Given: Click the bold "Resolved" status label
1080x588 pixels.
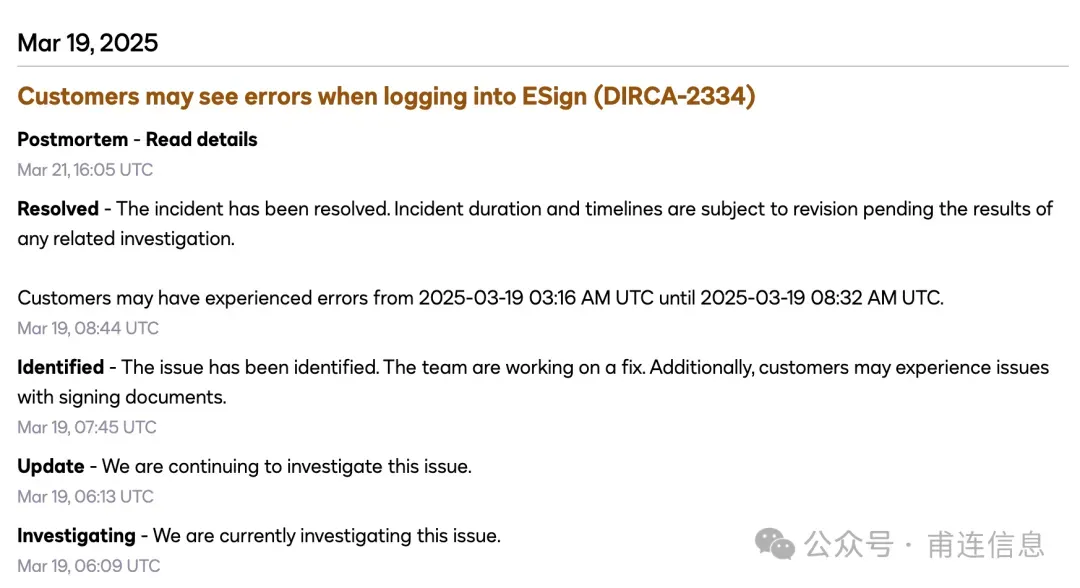Looking at the screenshot, I should (58, 209).
